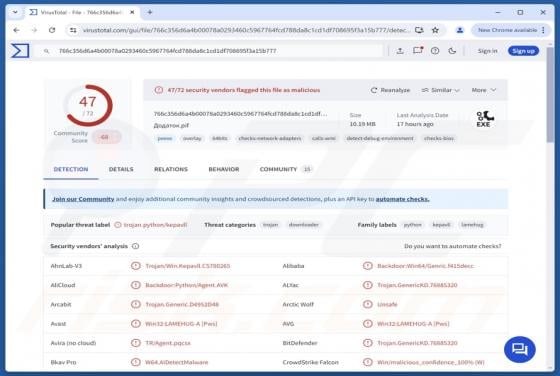Image resolution: width=560 pixels, height=376 pixels.
Task: Click the install app icon in address bar
Action: pos(419,30)
